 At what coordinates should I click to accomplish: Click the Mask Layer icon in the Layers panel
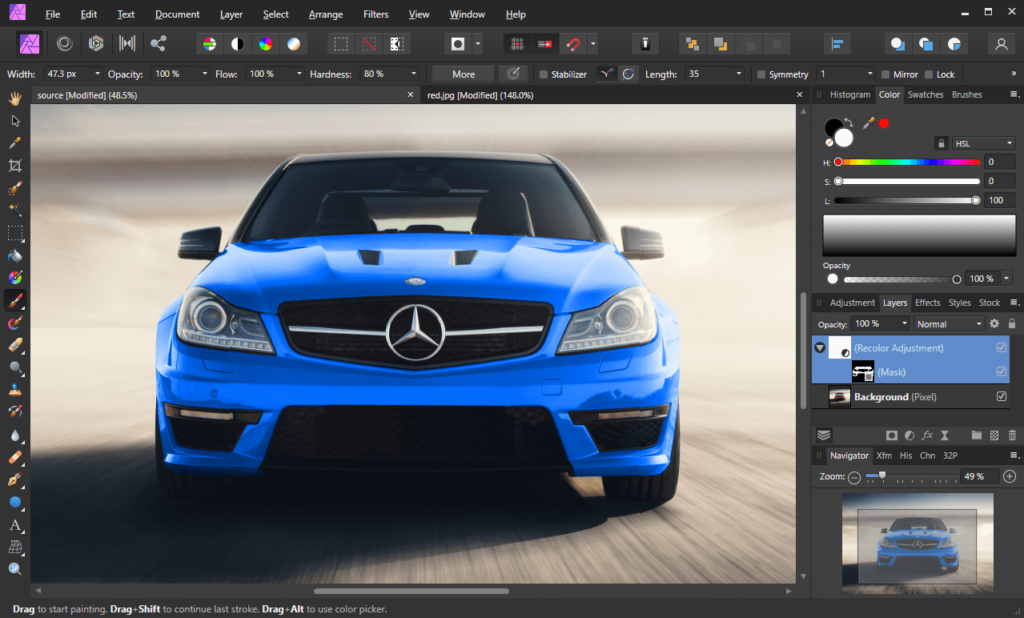(x=863, y=371)
